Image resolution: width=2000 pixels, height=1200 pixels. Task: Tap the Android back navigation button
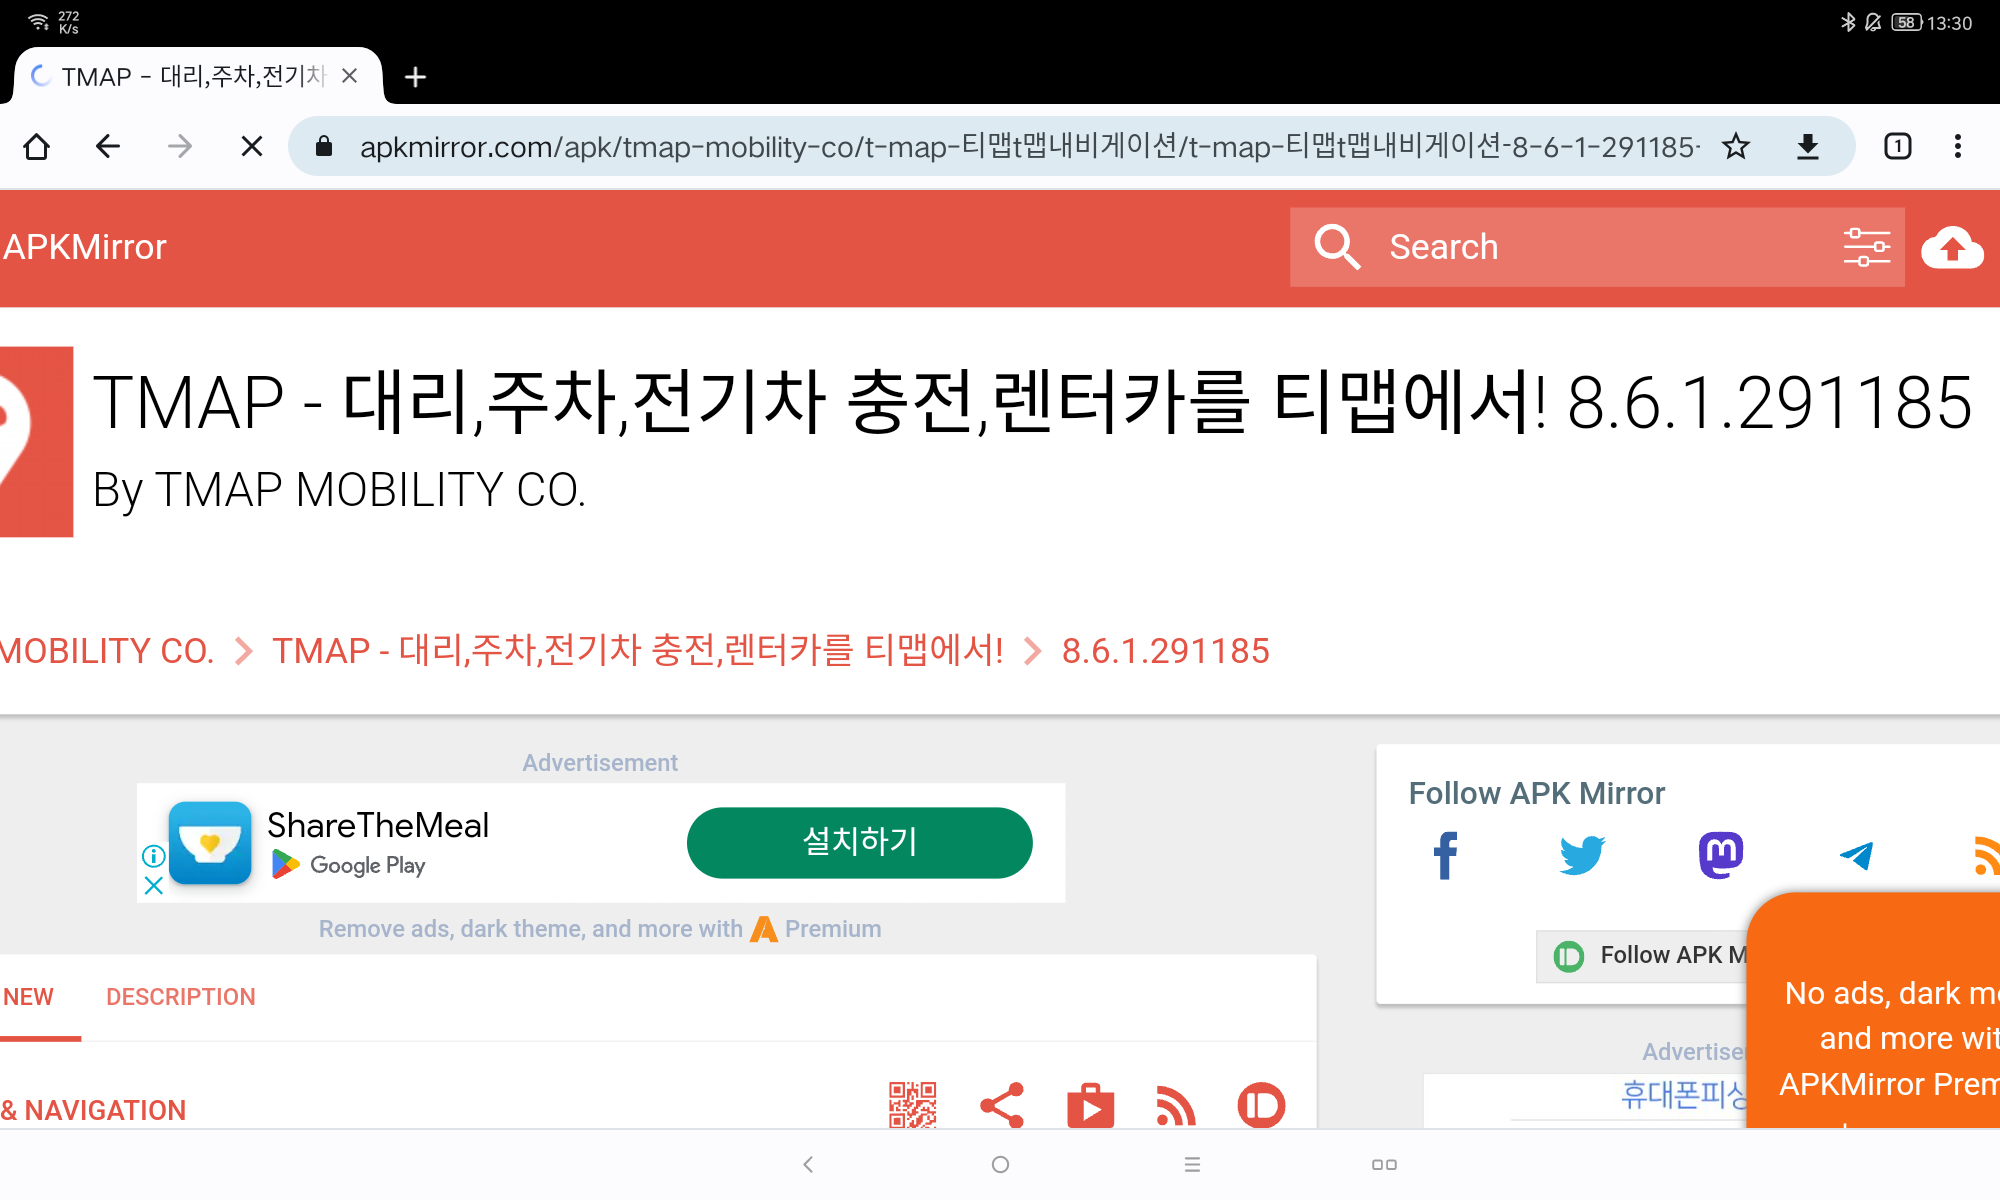coord(808,1164)
